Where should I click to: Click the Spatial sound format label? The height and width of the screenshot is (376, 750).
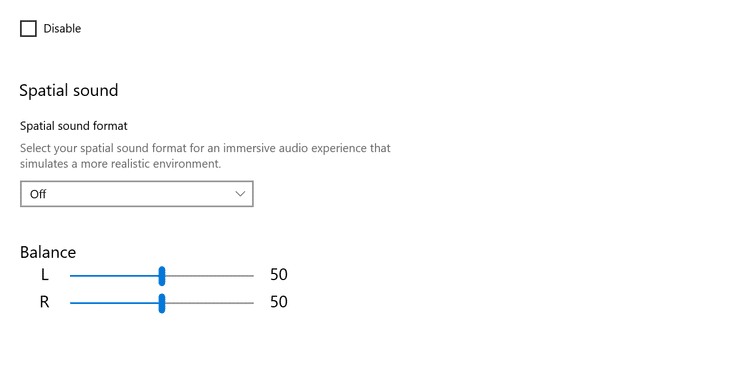tap(74, 126)
